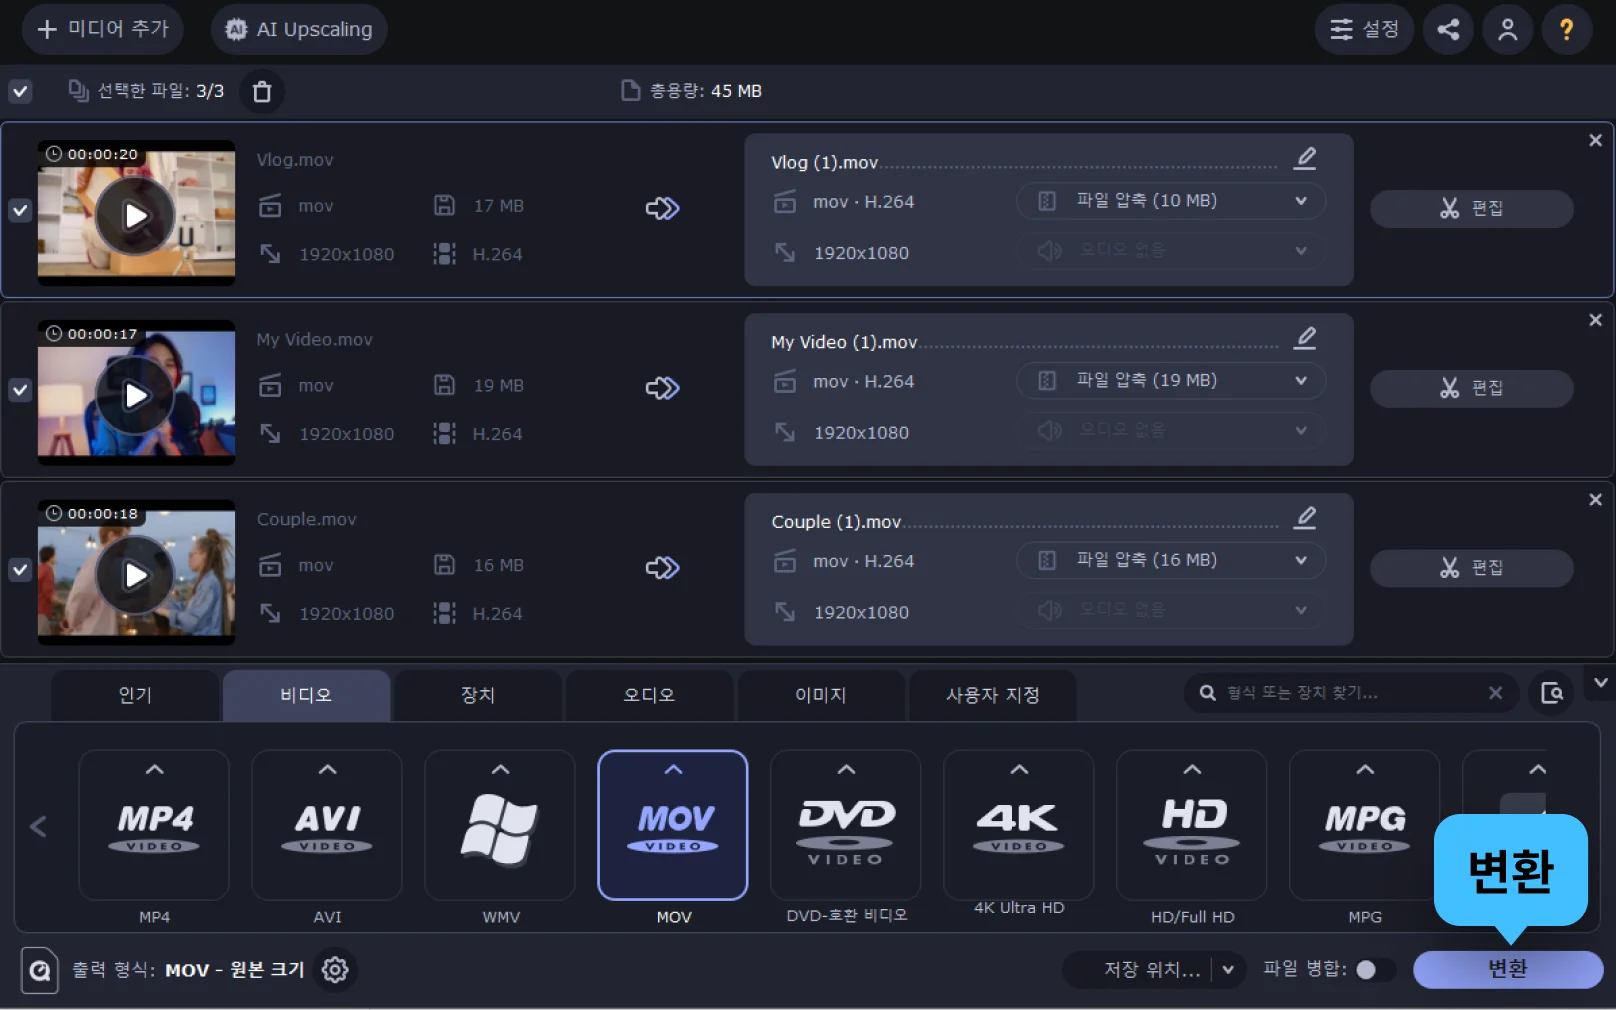Expand the MOV presets chevron
This screenshot has width=1616, height=1010.
click(x=673, y=769)
